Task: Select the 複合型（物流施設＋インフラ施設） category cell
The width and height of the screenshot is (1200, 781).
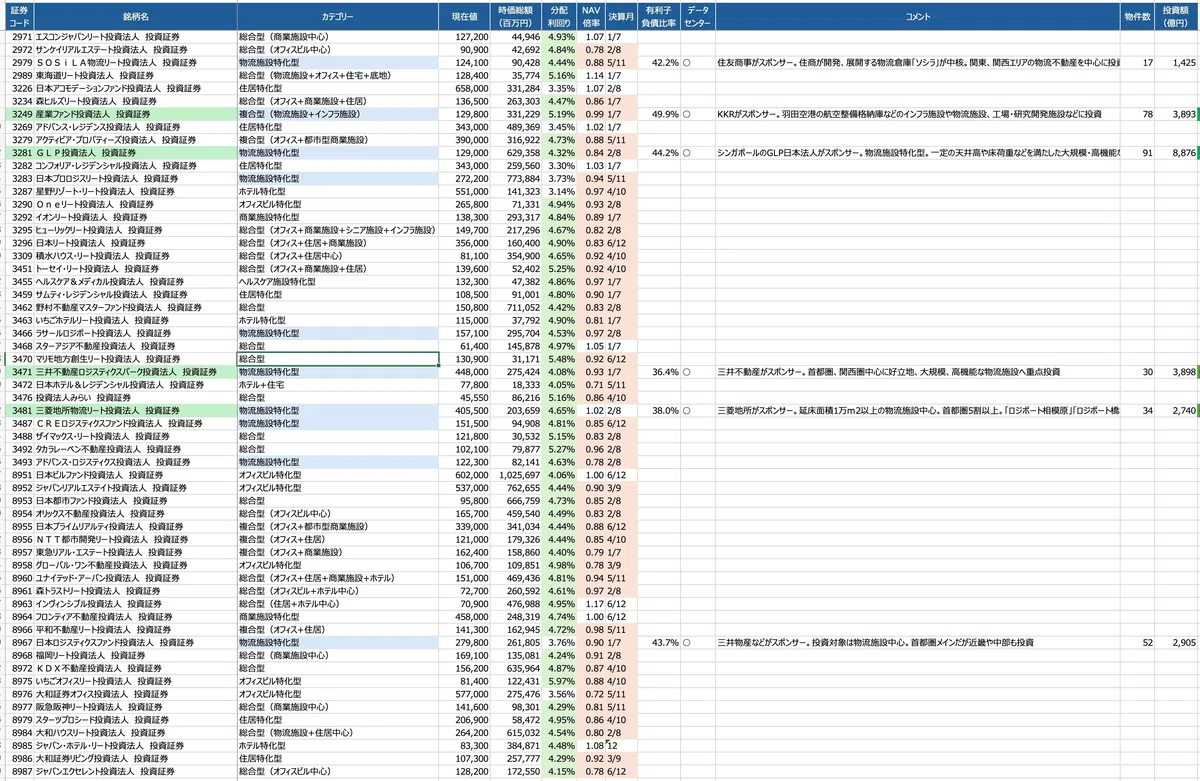Action: click(x=339, y=114)
